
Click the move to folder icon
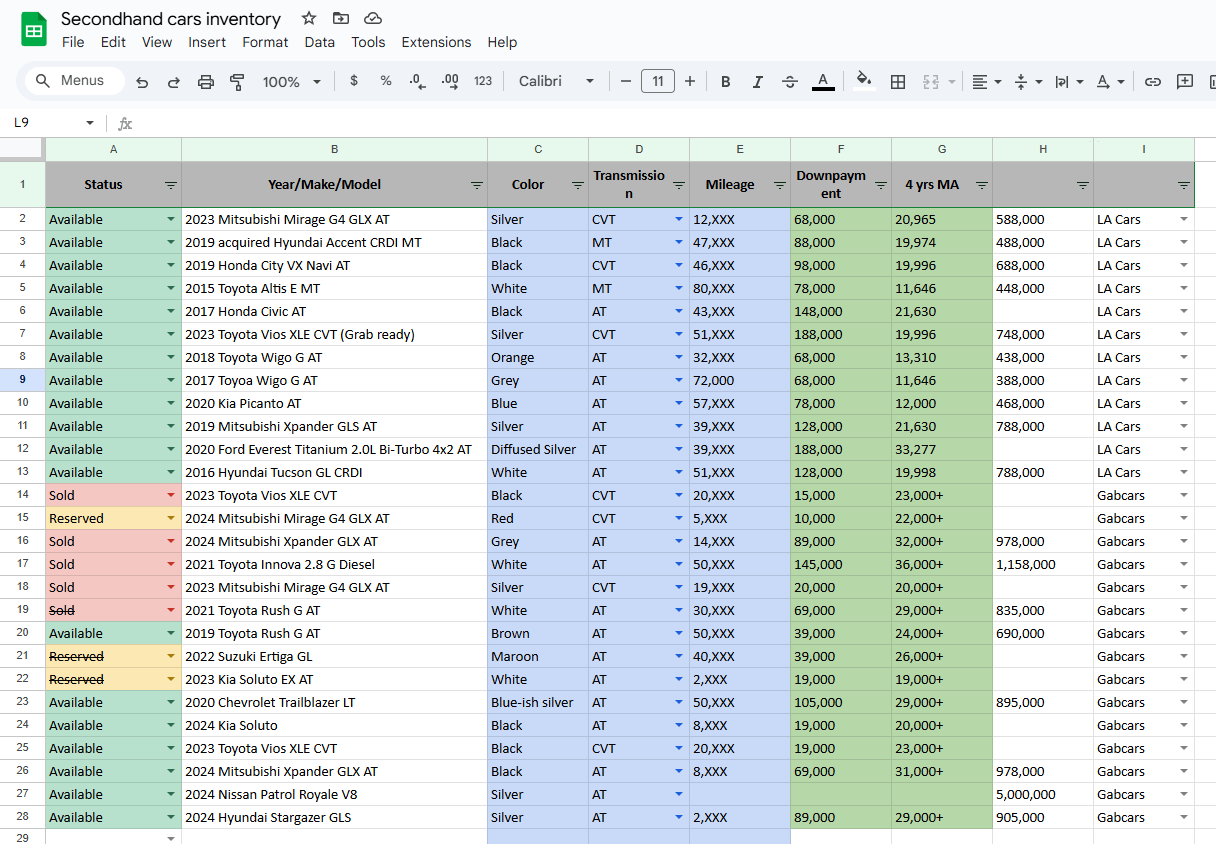click(x=341, y=18)
